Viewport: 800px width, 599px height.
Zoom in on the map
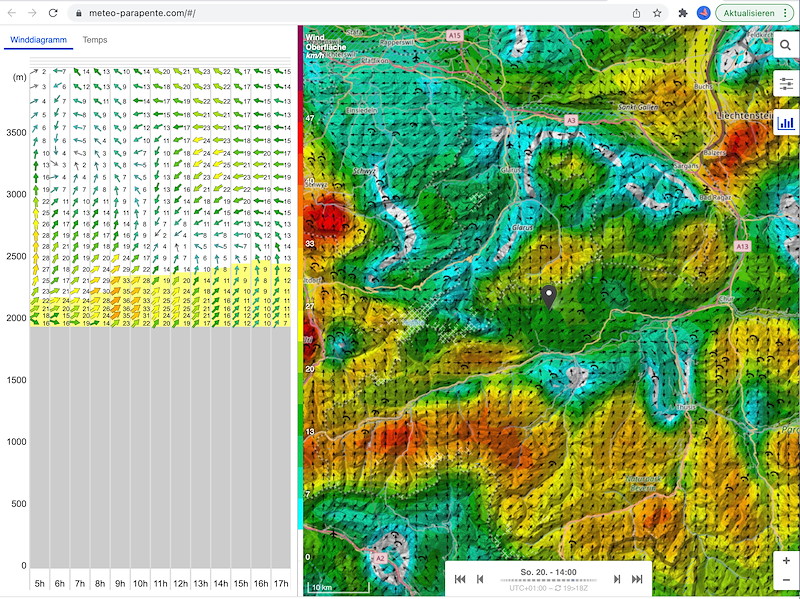pyautogui.click(x=786, y=560)
